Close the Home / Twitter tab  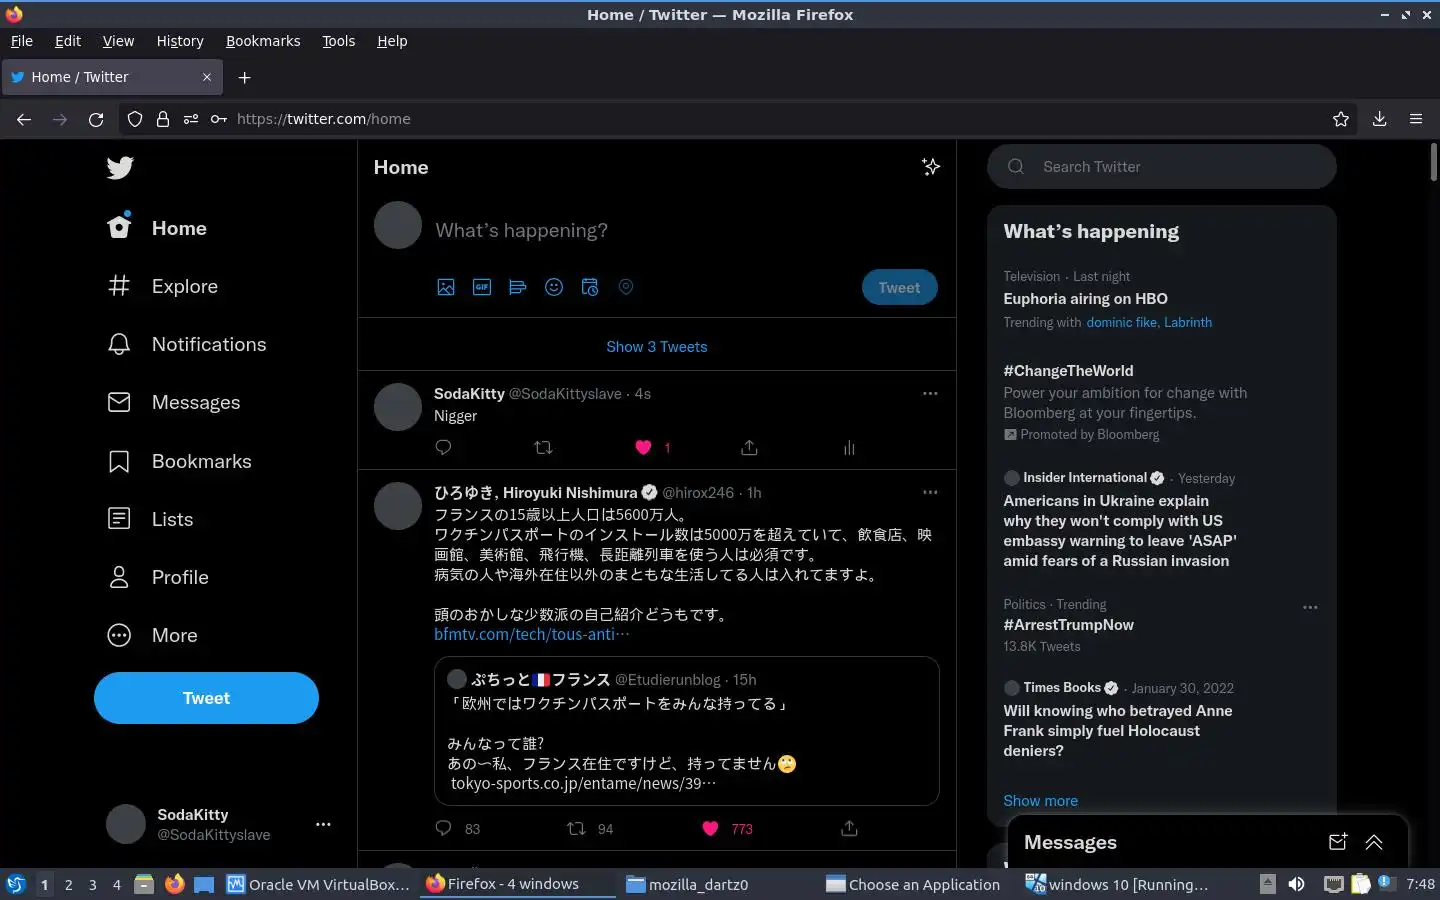coord(207,77)
